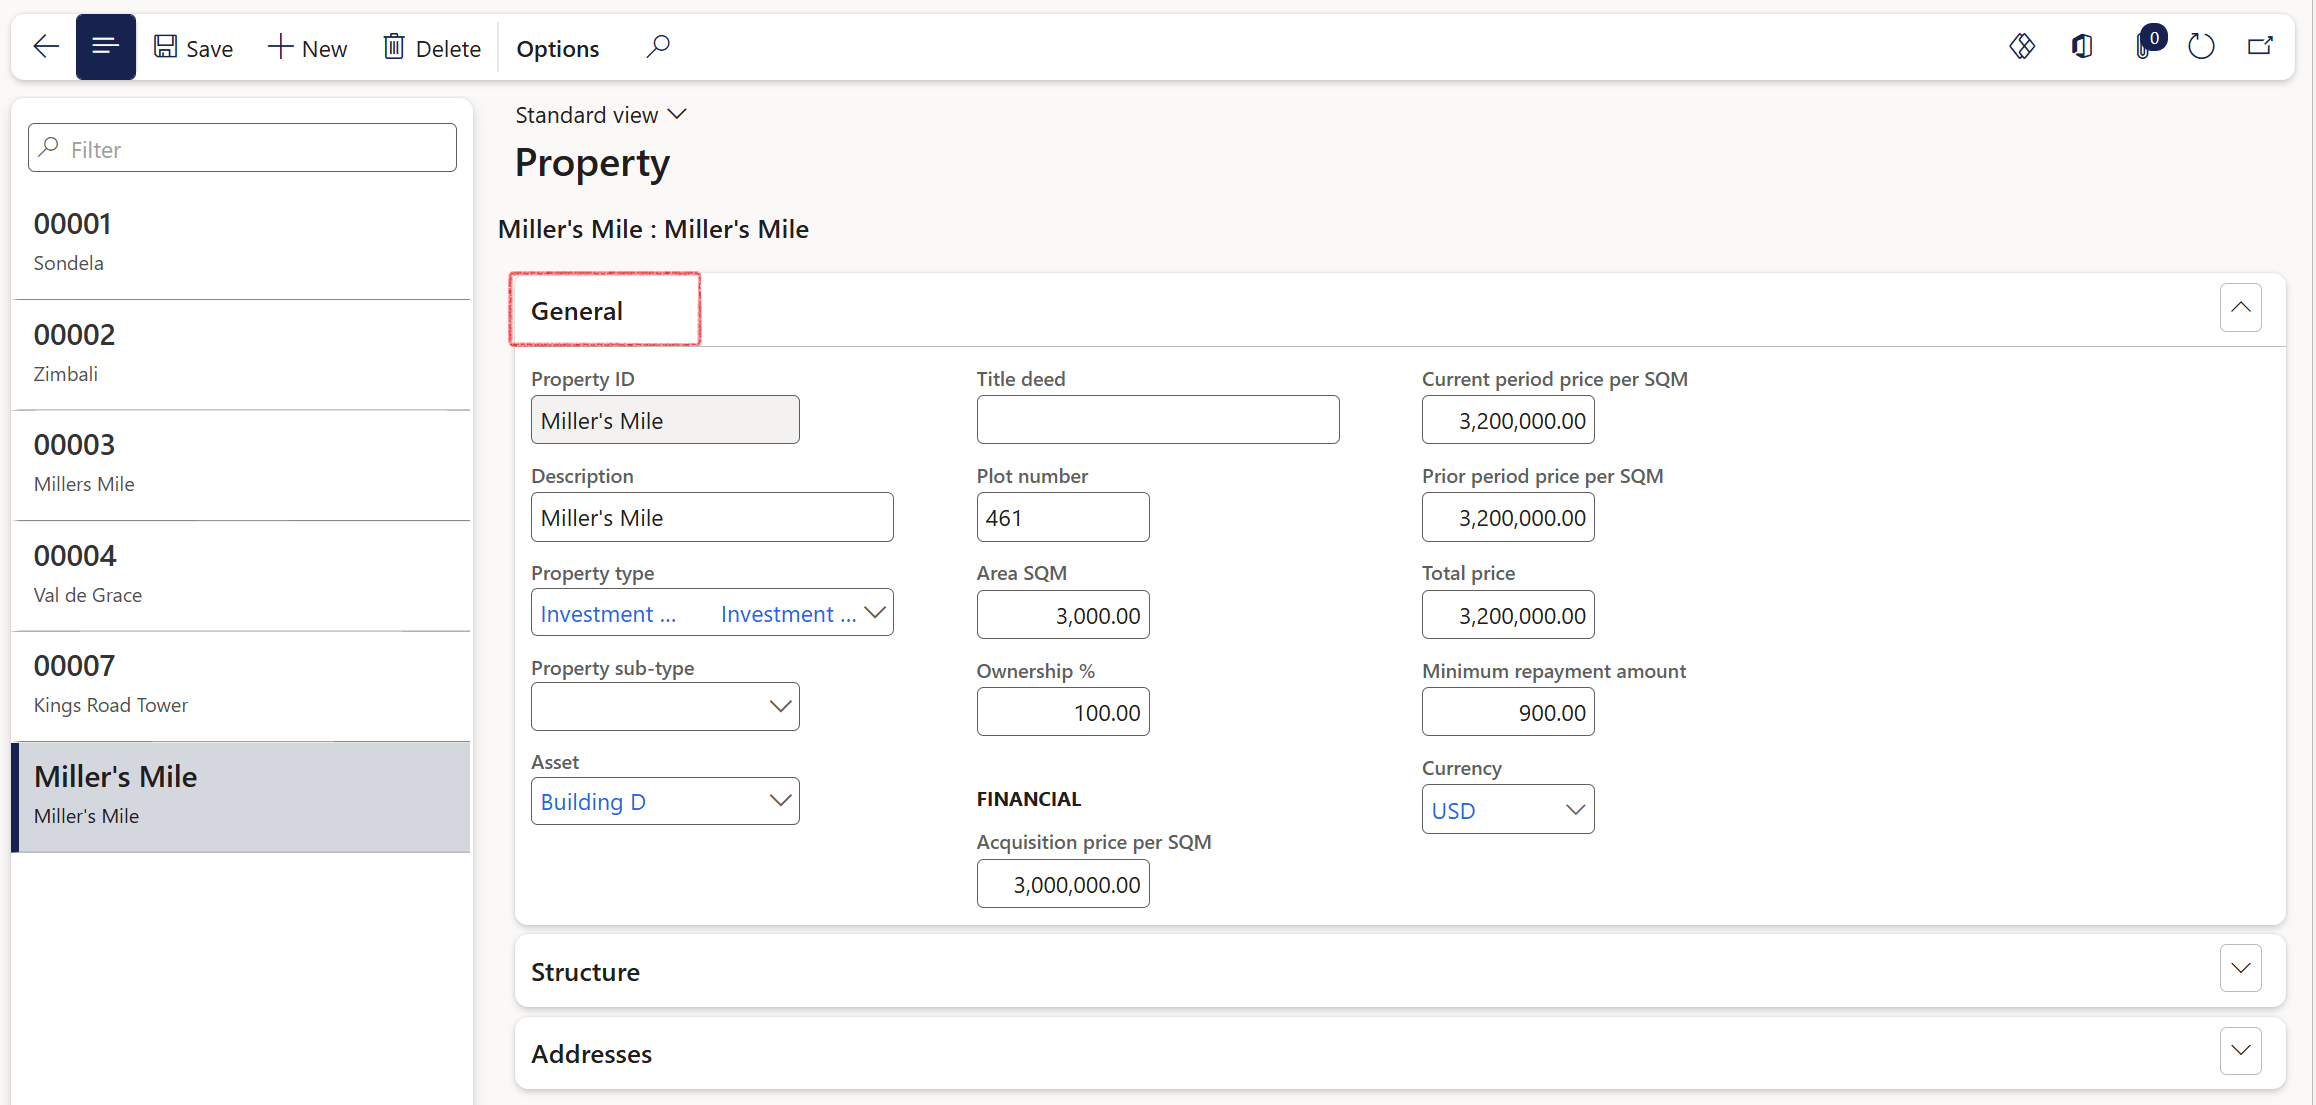Expand the Addresses section
The width and height of the screenshot is (2316, 1105).
pyautogui.click(x=2241, y=1050)
